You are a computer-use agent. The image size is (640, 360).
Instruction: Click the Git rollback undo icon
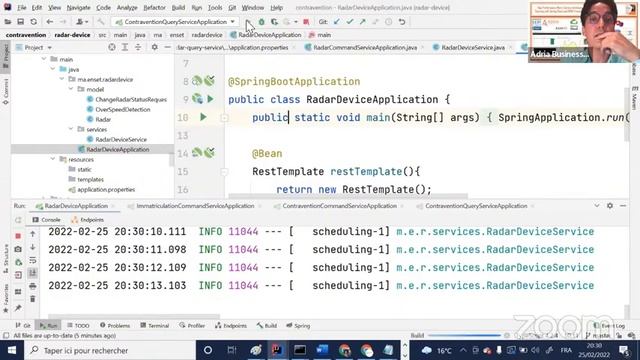(x=402, y=22)
